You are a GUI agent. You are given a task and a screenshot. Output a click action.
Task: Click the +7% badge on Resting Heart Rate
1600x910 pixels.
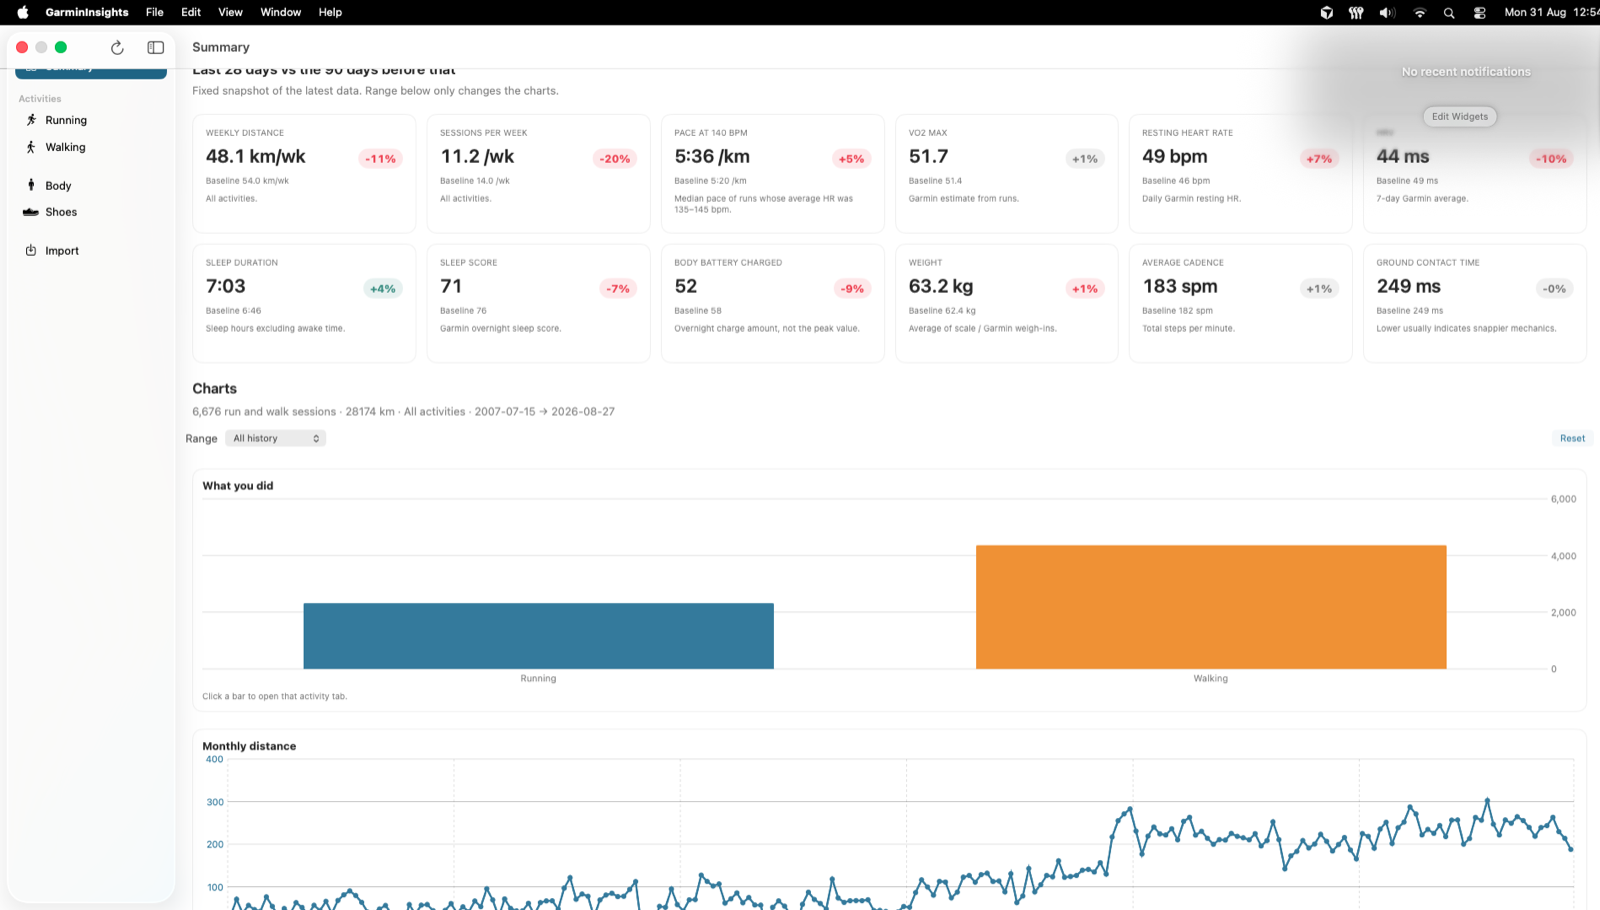1319,159
